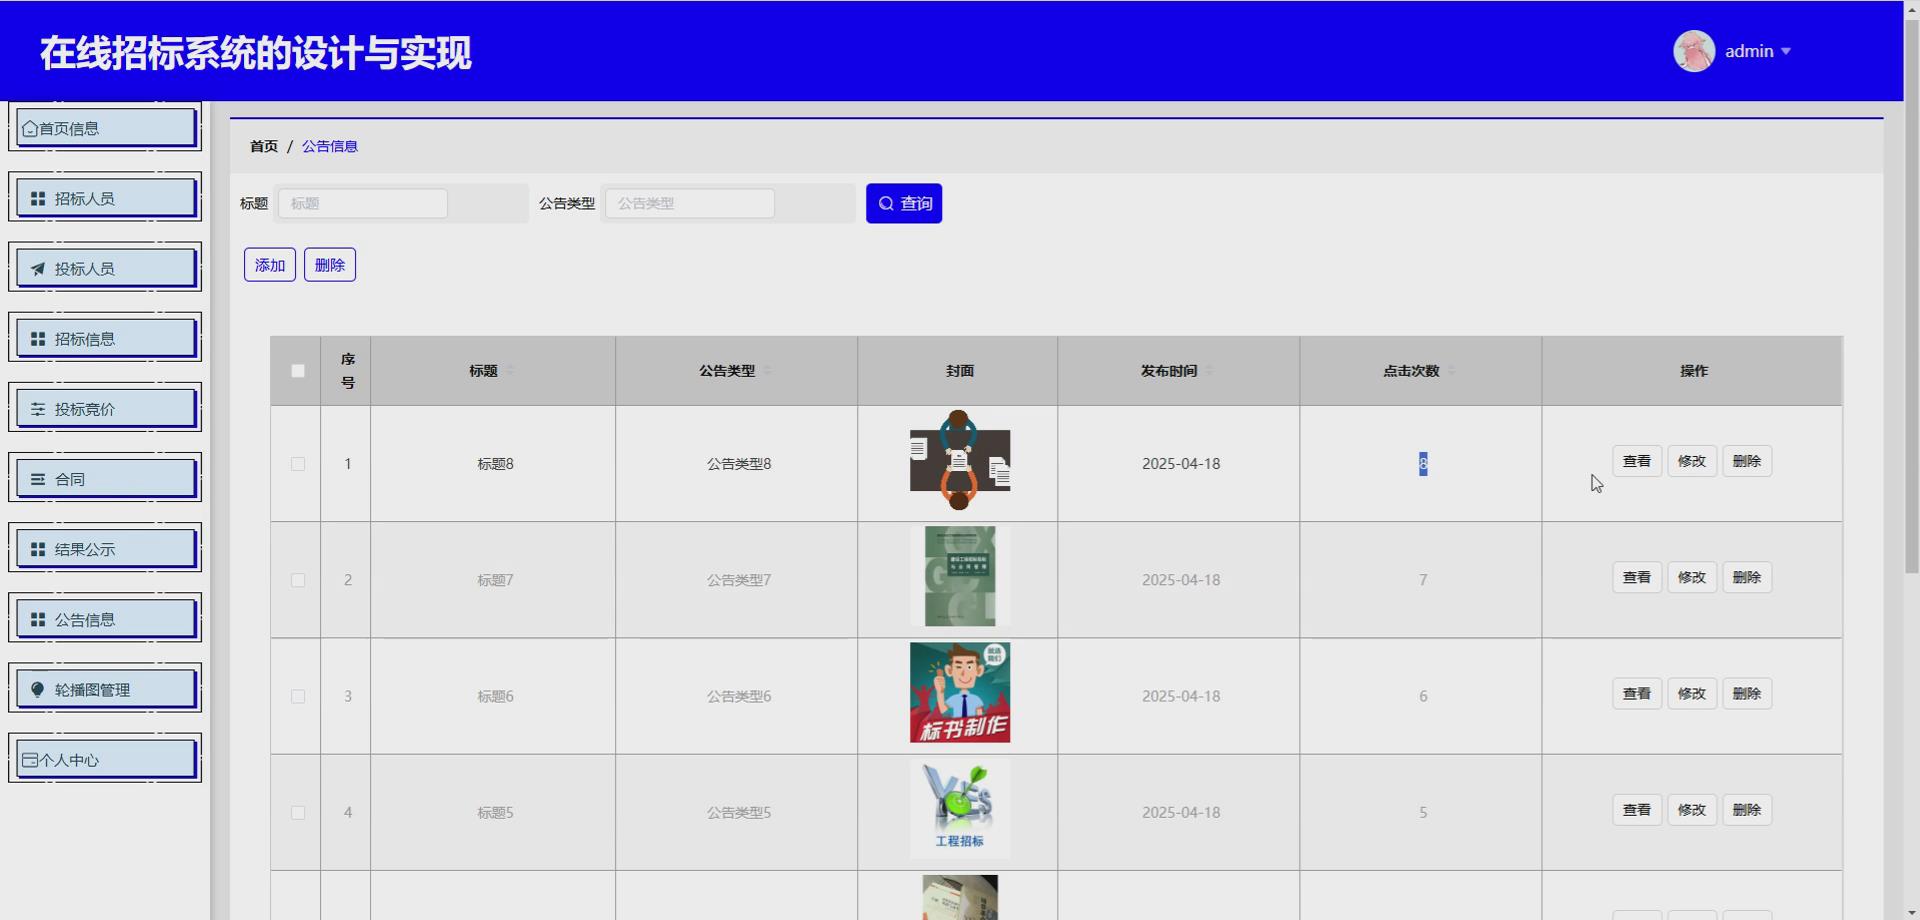The width and height of the screenshot is (1920, 920).
Task: Click the 标题 search input field
Action: [362, 203]
